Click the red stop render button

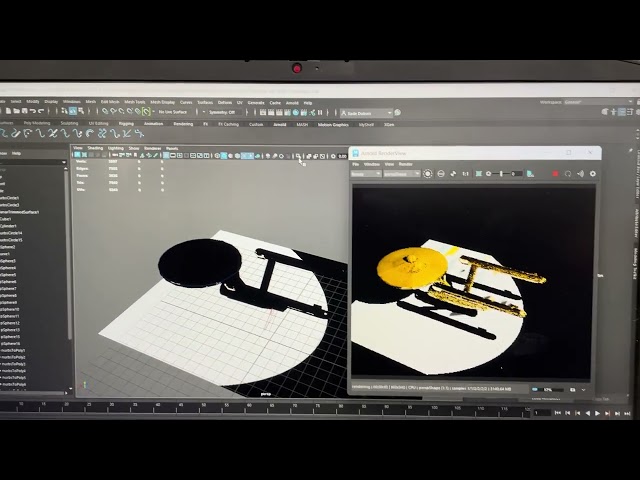555,174
